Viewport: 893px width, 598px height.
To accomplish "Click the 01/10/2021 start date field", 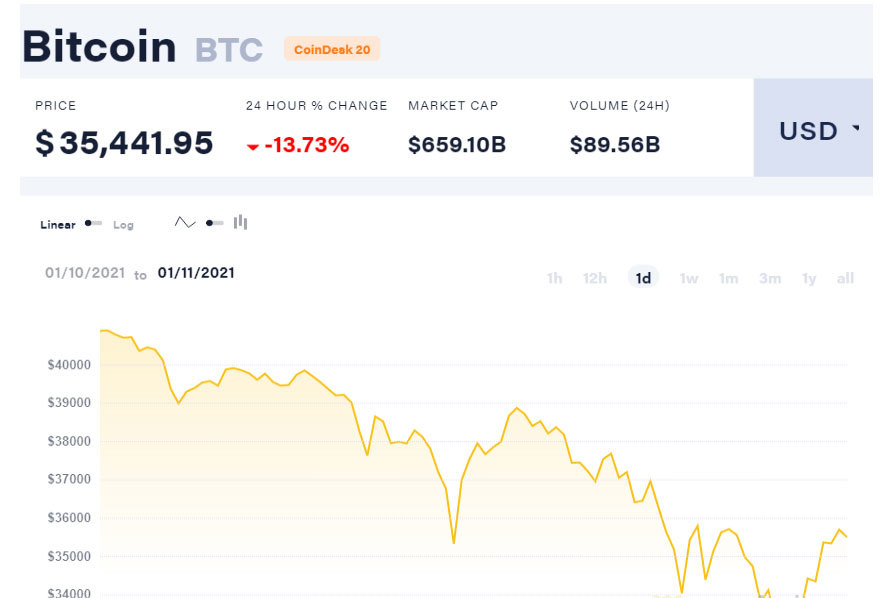I will click(85, 273).
